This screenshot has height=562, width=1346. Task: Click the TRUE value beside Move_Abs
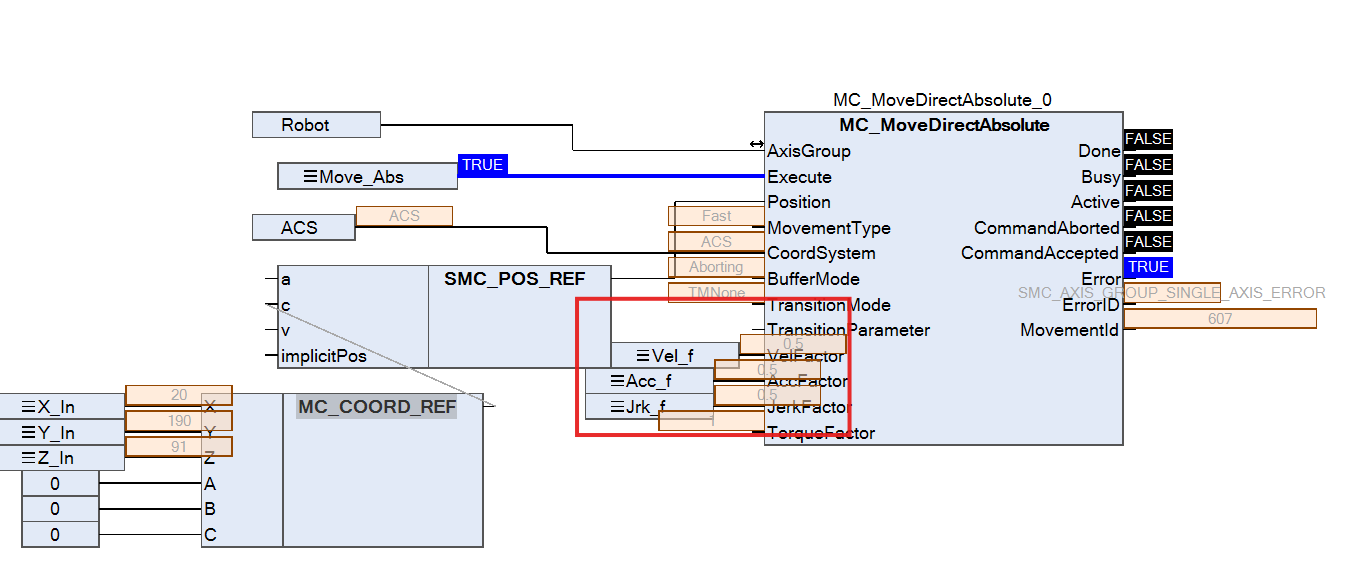pyautogui.click(x=482, y=165)
